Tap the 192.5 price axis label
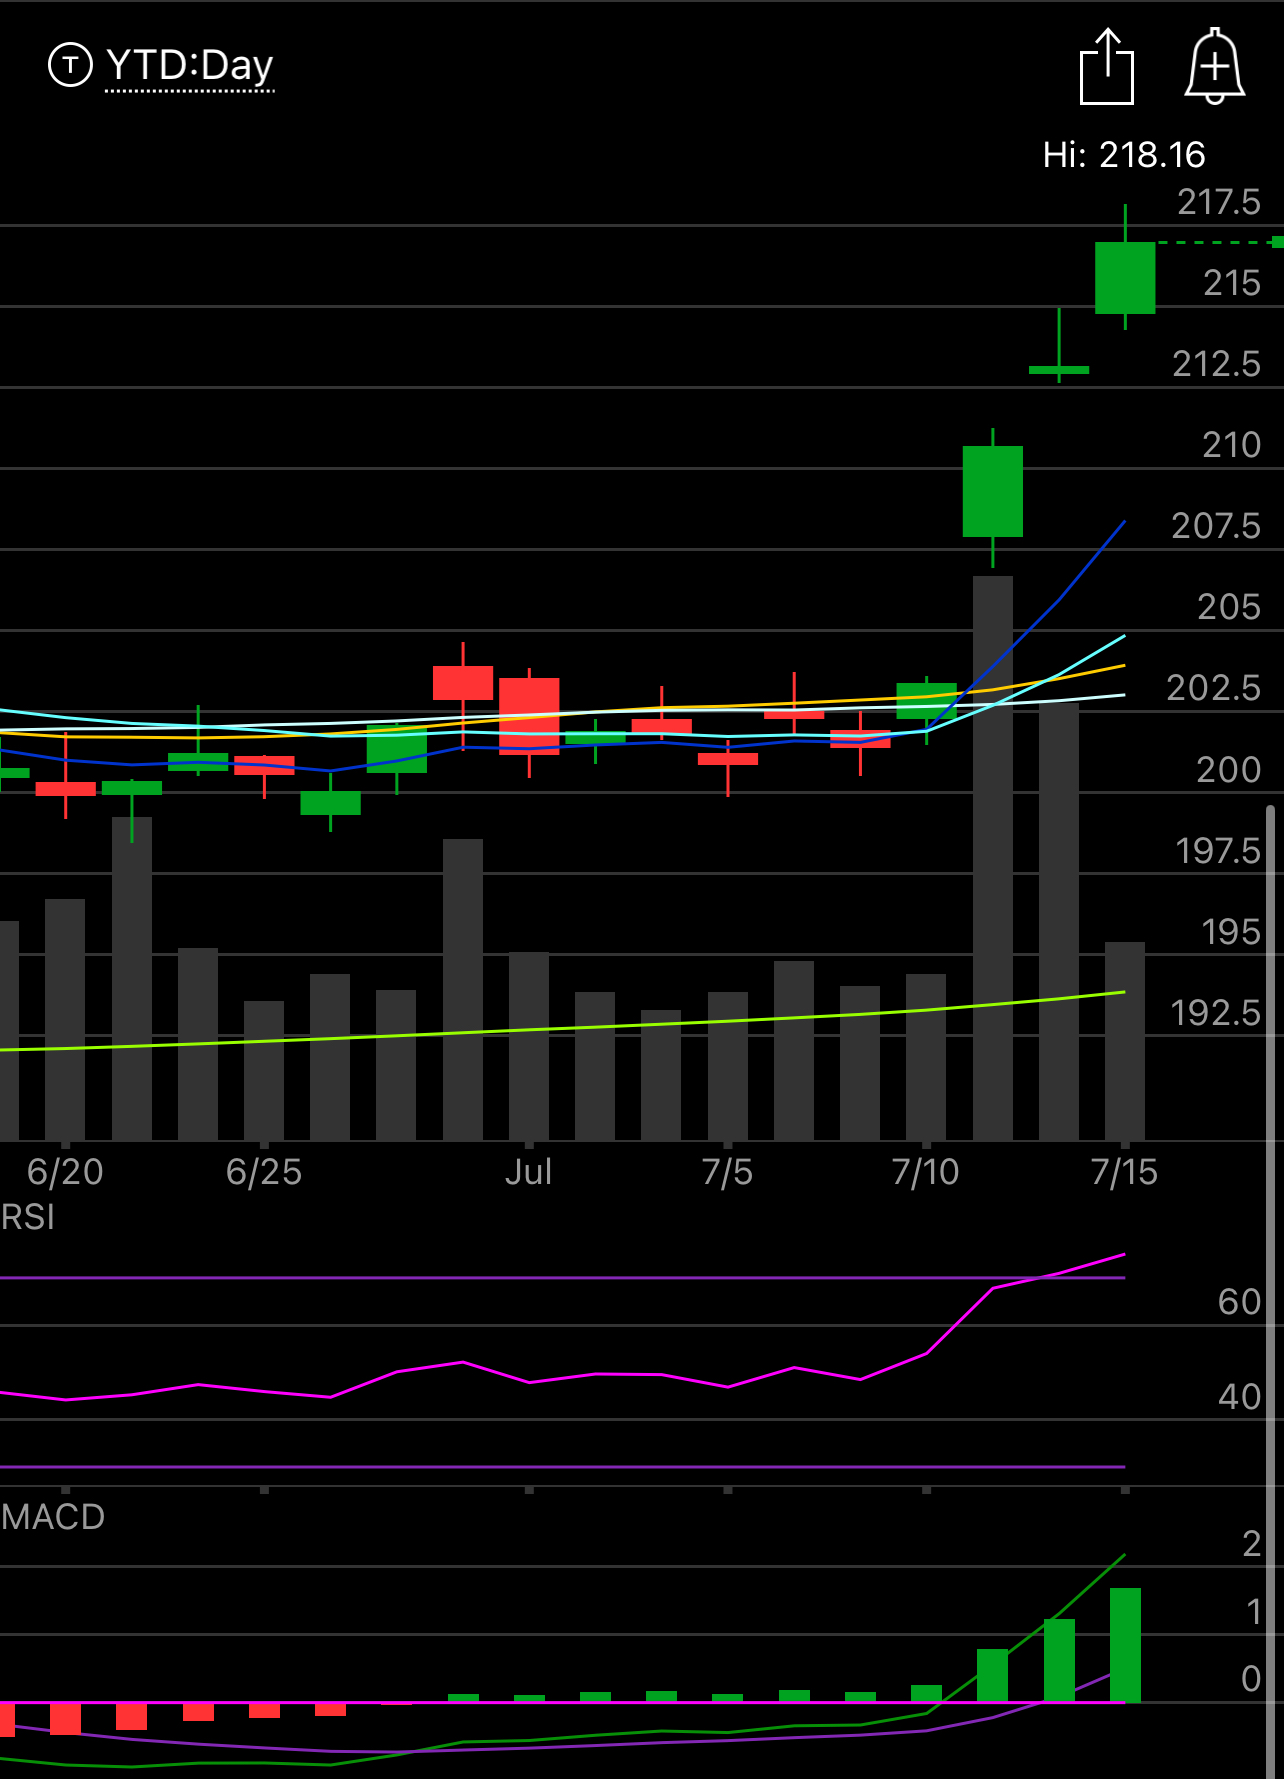Screen dimensions: 1284x1779 [1216, 1013]
